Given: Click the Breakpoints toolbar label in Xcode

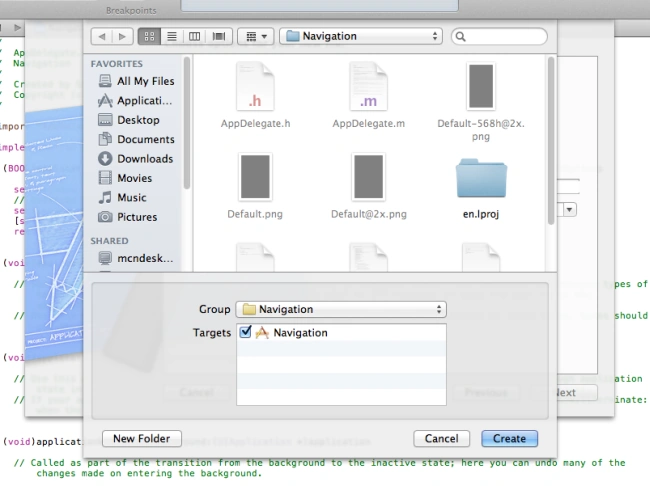Looking at the screenshot, I should pyautogui.click(x=131, y=10).
